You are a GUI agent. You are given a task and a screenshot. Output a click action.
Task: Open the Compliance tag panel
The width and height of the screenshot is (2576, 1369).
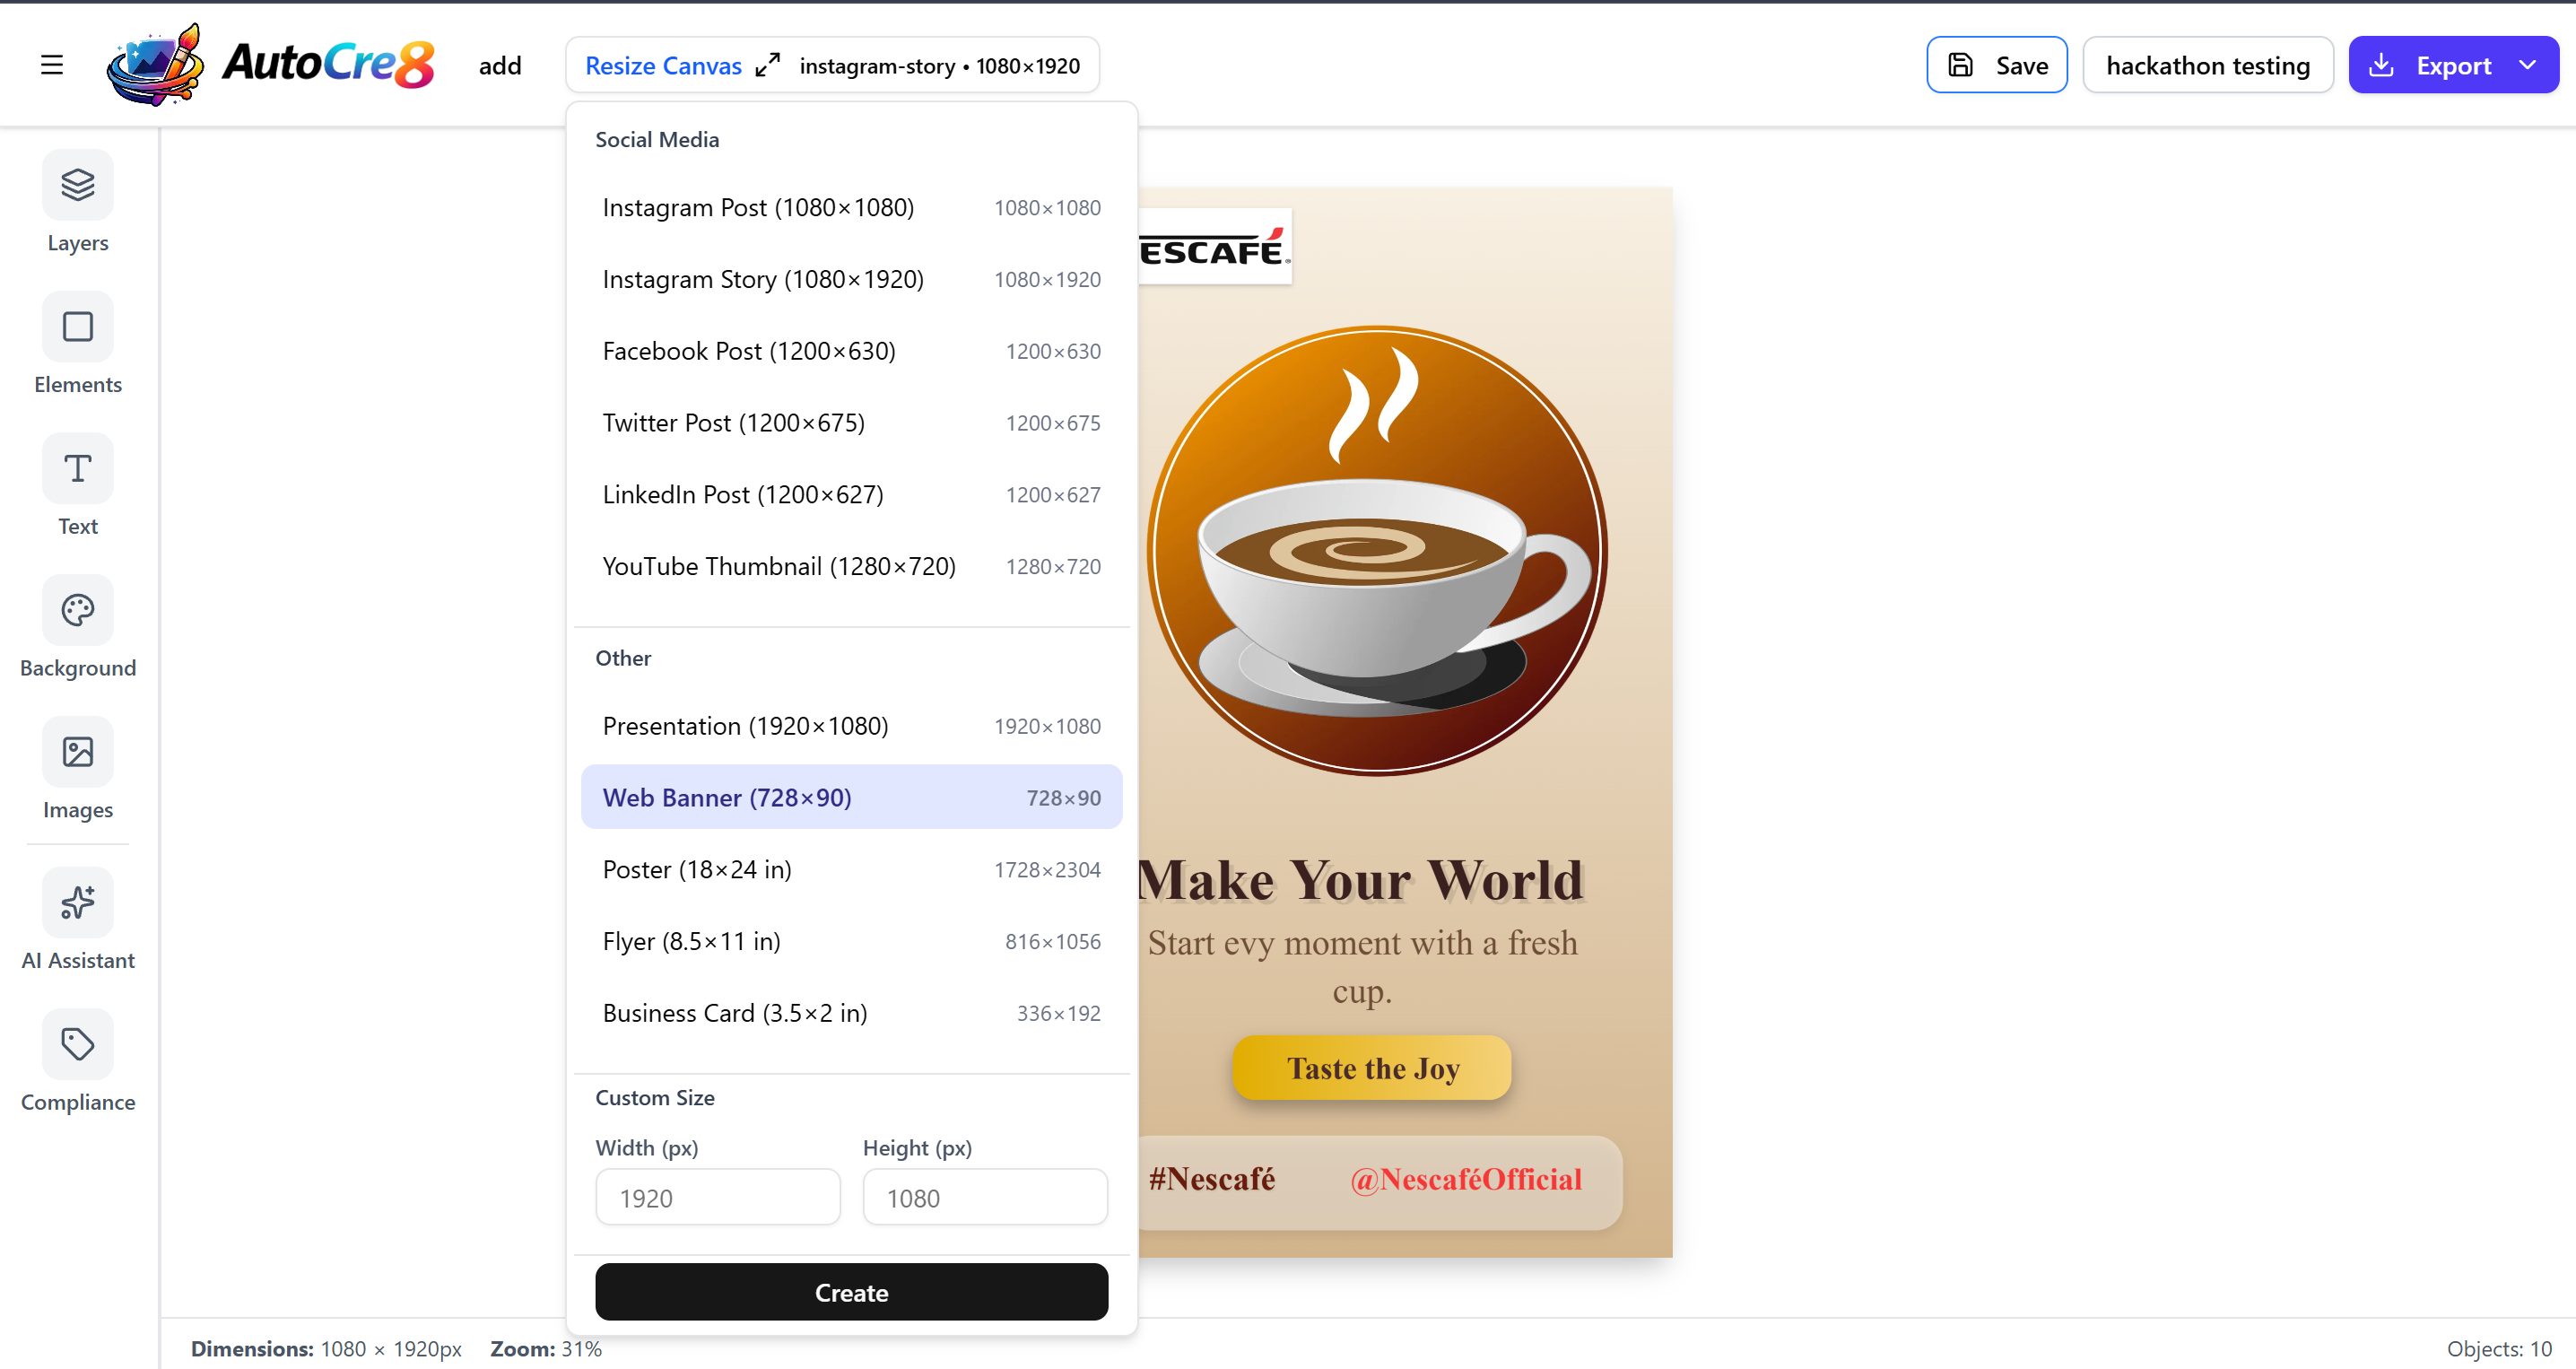78,1045
